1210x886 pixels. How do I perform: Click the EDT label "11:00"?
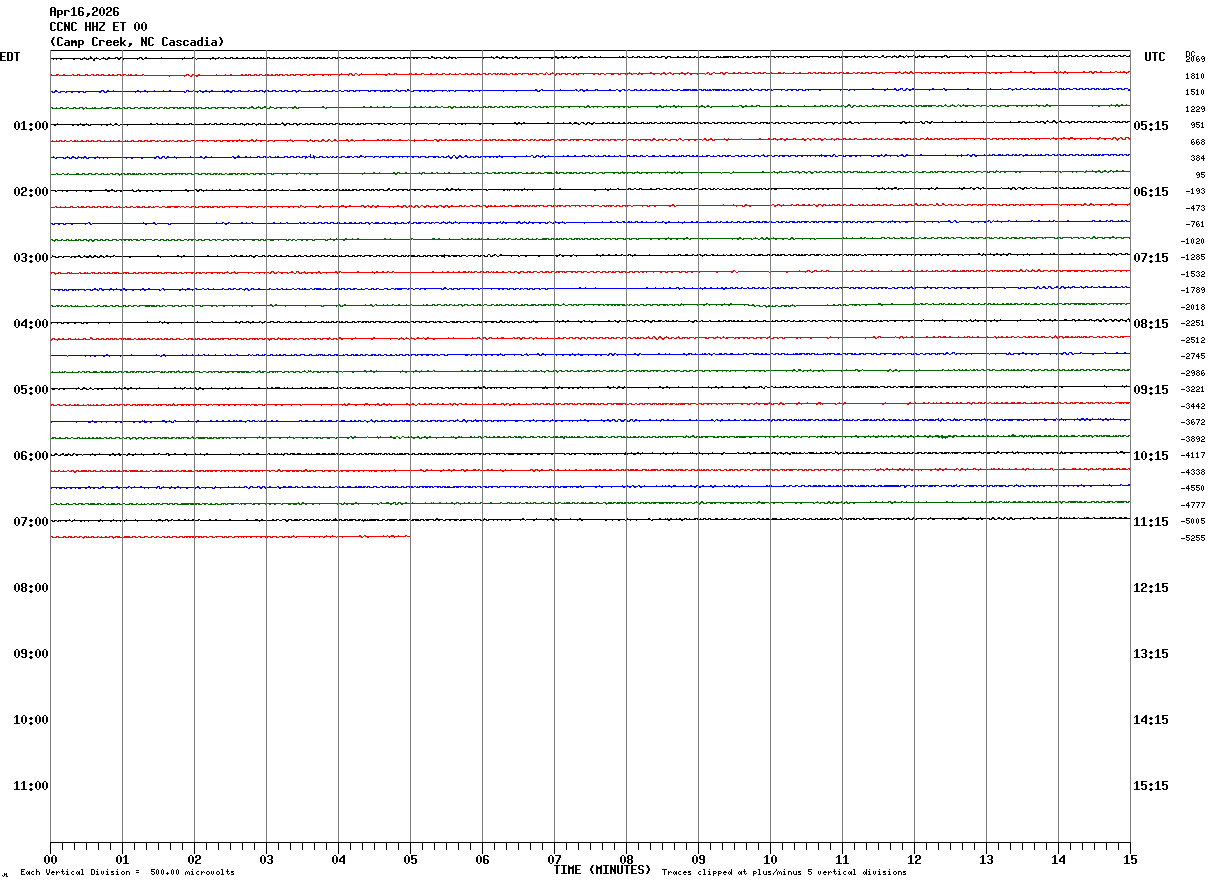click(31, 786)
